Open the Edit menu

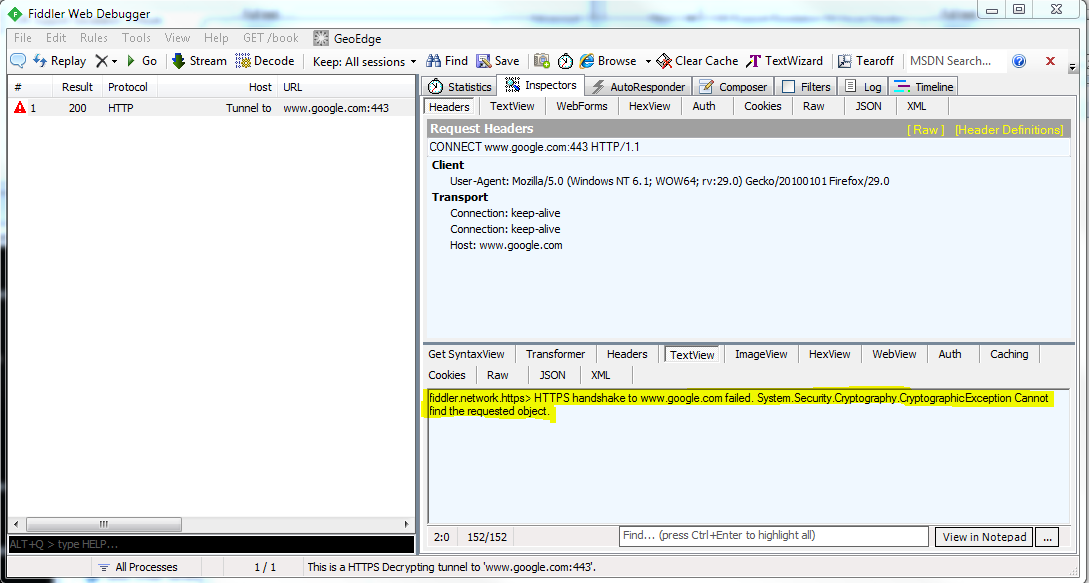coord(56,38)
